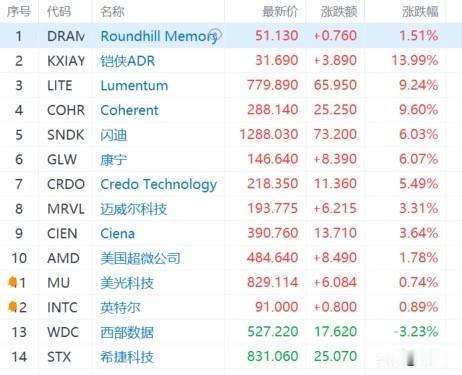
Task: Click the 名称 column header
Action: [112, 12]
